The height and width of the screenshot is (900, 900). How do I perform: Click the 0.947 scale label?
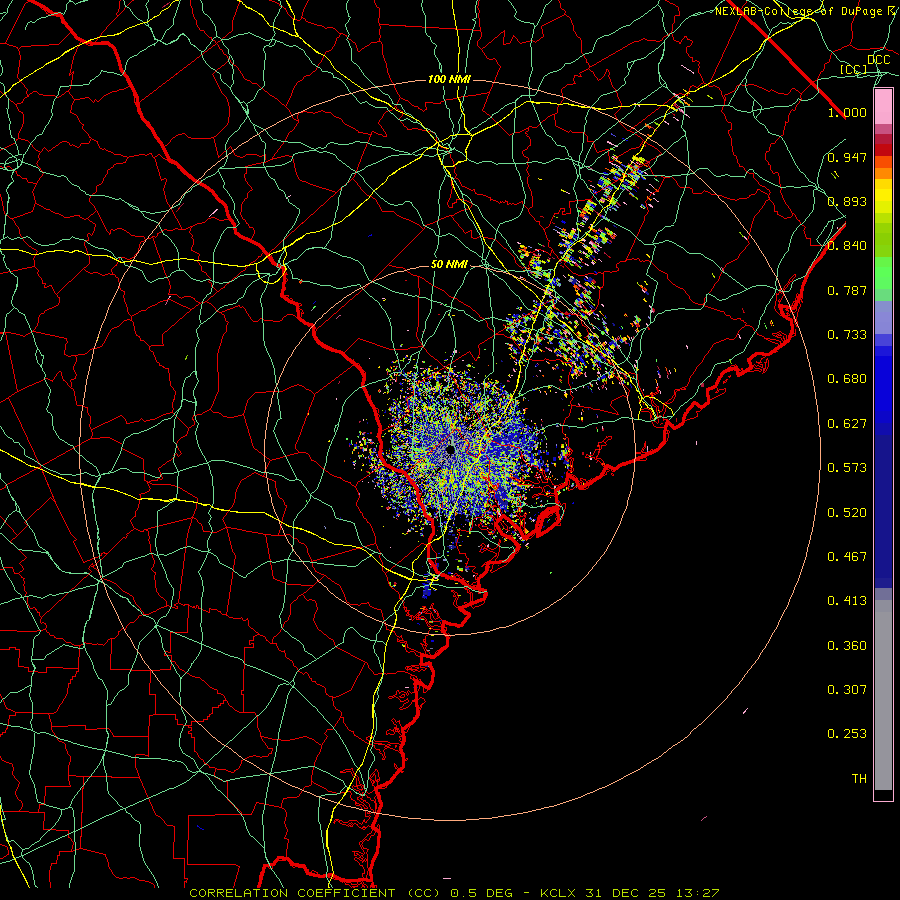(x=847, y=157)
